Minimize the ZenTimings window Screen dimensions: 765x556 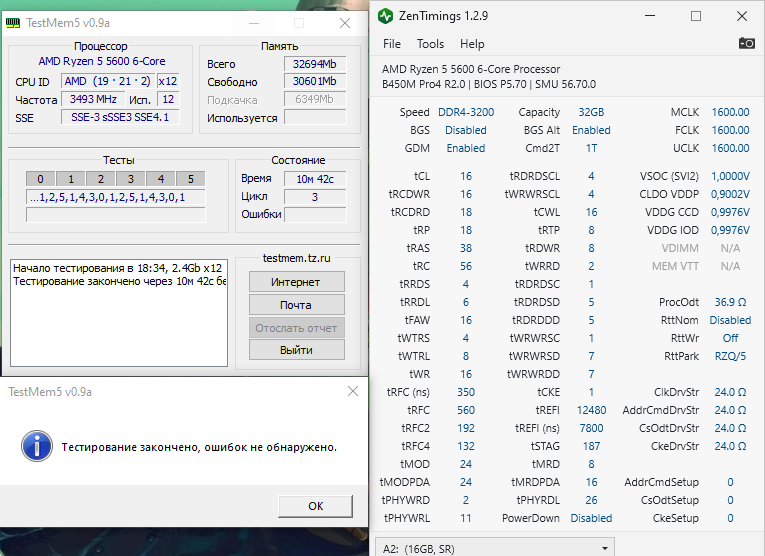pyautogui.click(x=650, y=16)
